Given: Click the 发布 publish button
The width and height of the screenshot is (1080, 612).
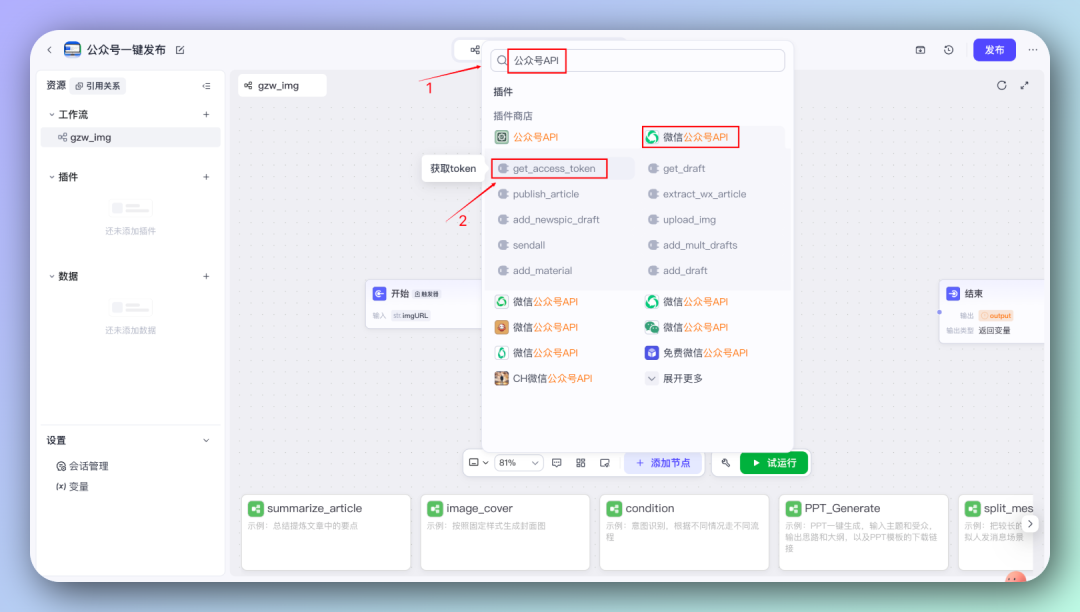Looking at the screenshot, I should pos(994,50).
